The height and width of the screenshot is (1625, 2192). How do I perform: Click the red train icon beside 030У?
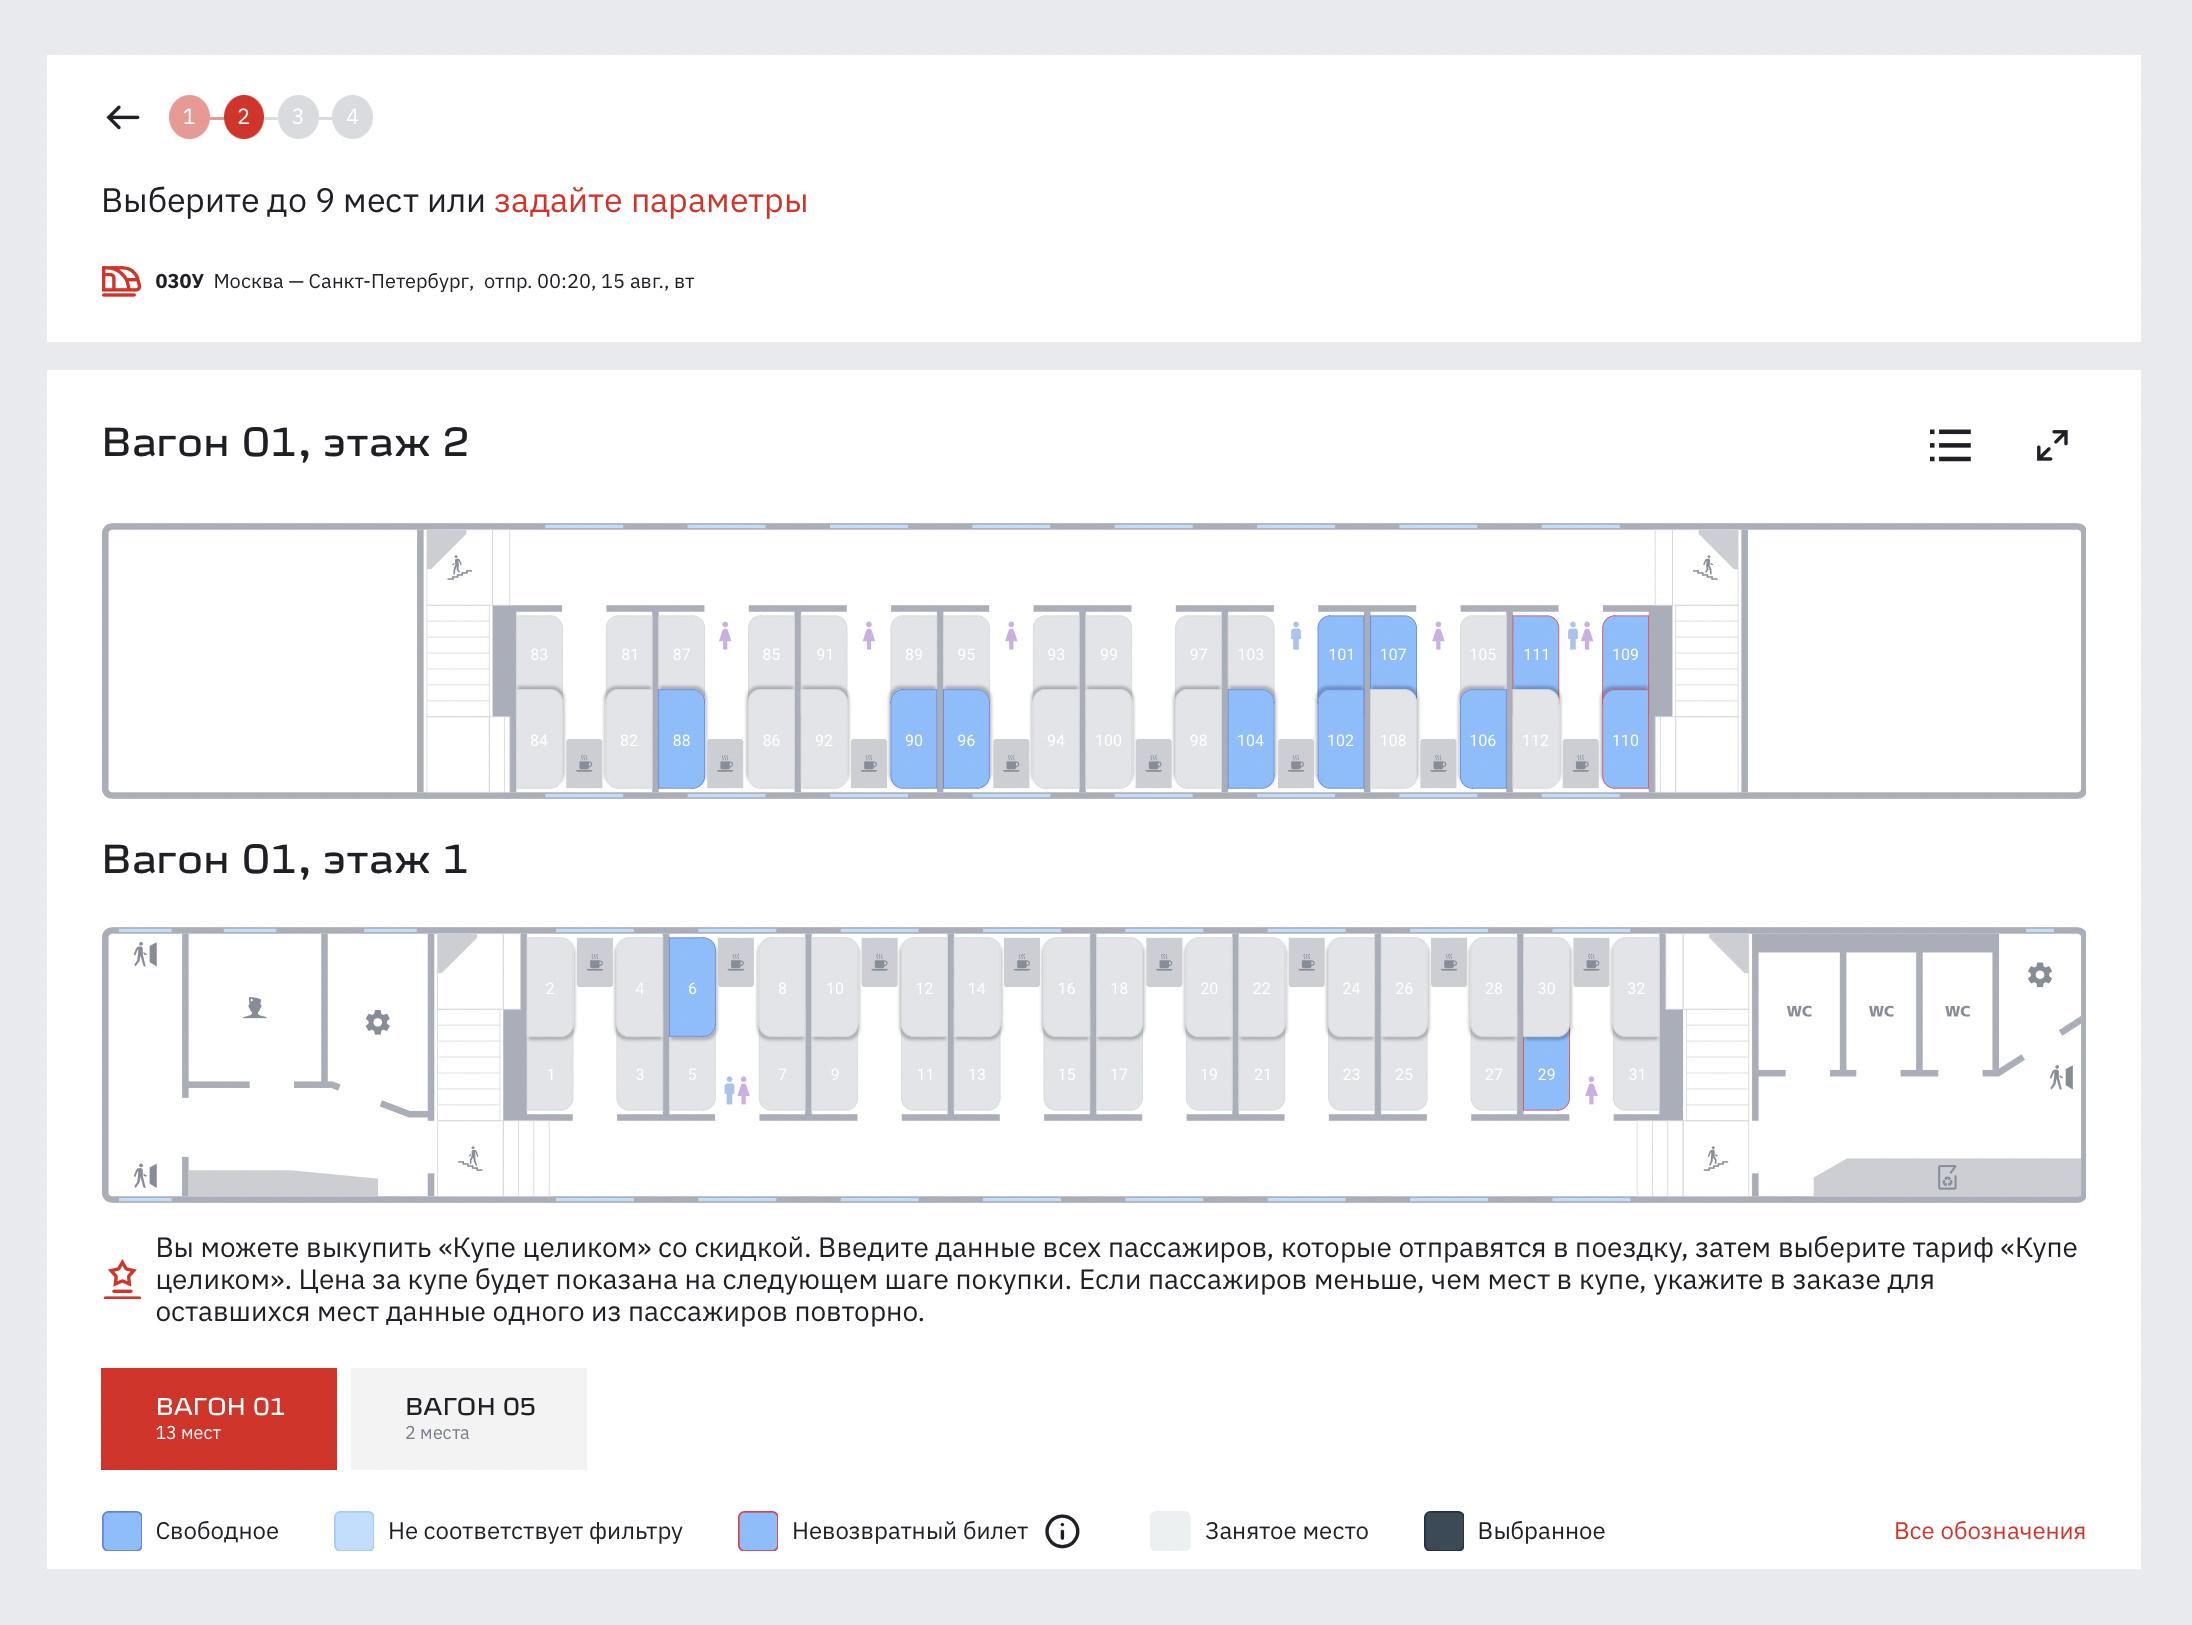(x=121, y=282)
